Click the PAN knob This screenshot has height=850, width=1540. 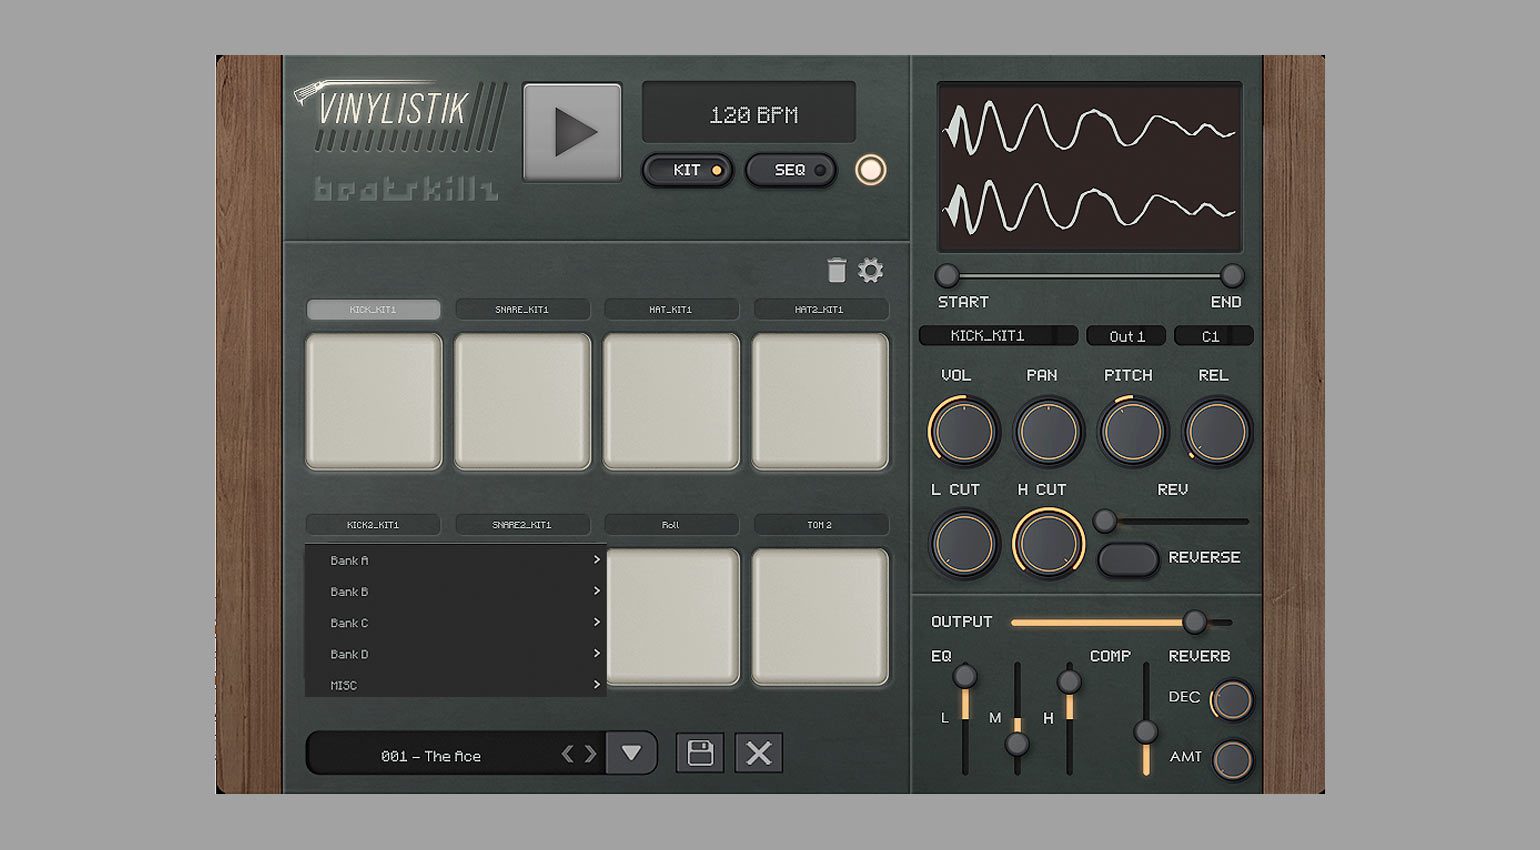[1048, 431]
